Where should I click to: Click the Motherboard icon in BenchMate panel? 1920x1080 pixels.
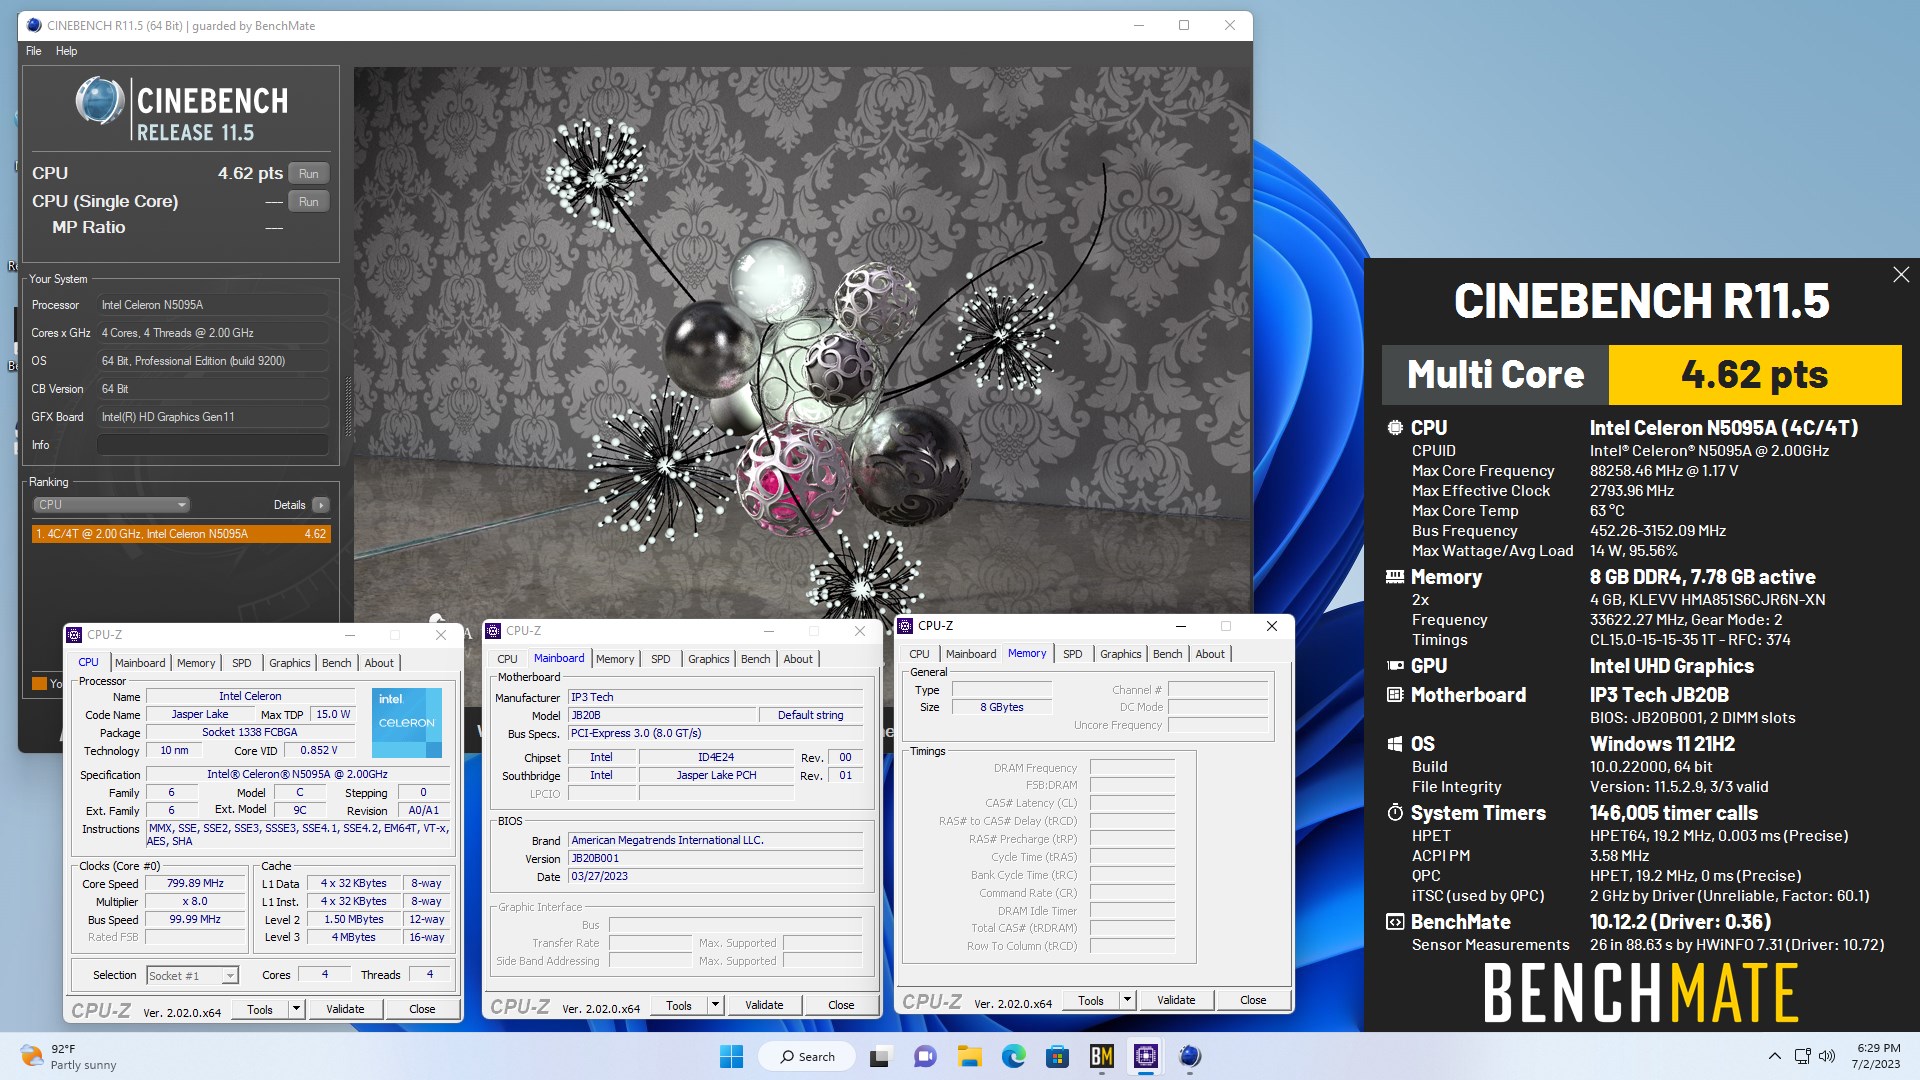click(x=1395, y=695)
